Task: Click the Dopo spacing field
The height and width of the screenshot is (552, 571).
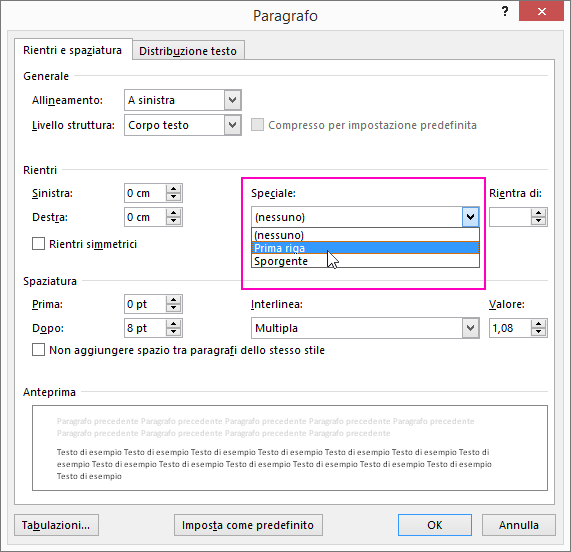Action: [x=145, y=328]
